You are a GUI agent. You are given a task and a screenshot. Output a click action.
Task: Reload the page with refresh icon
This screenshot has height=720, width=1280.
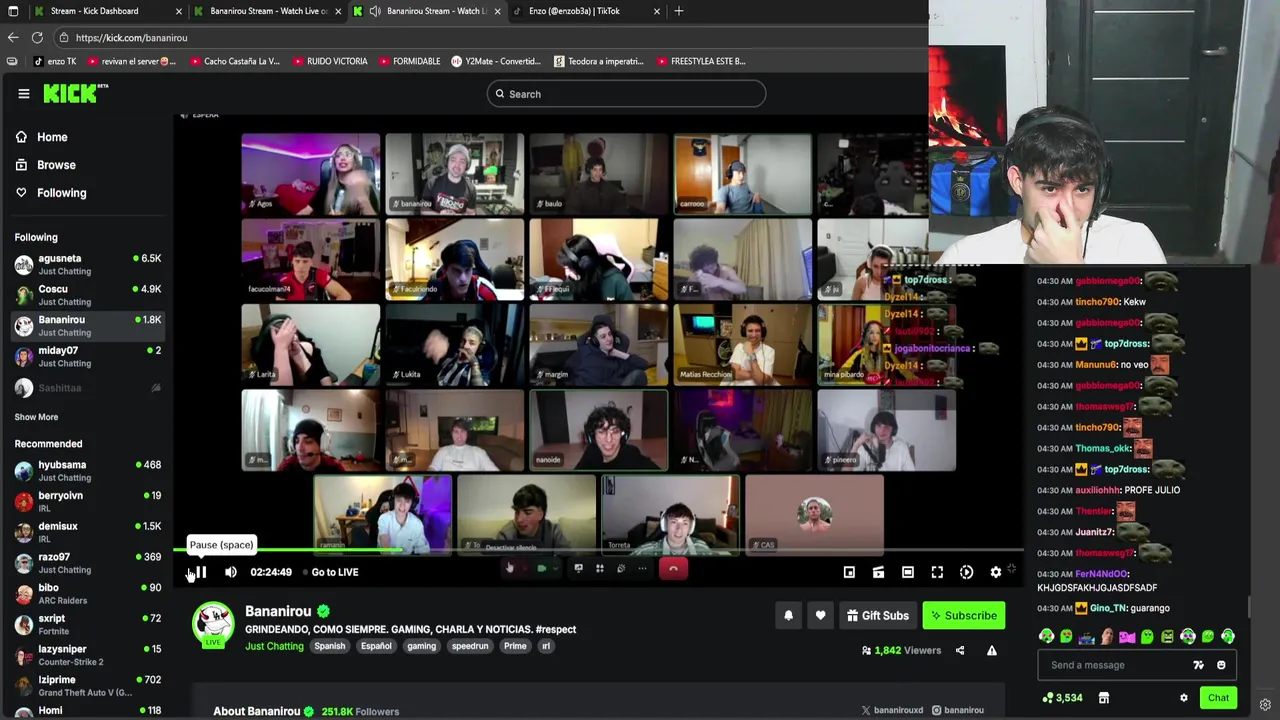(37, 38)
